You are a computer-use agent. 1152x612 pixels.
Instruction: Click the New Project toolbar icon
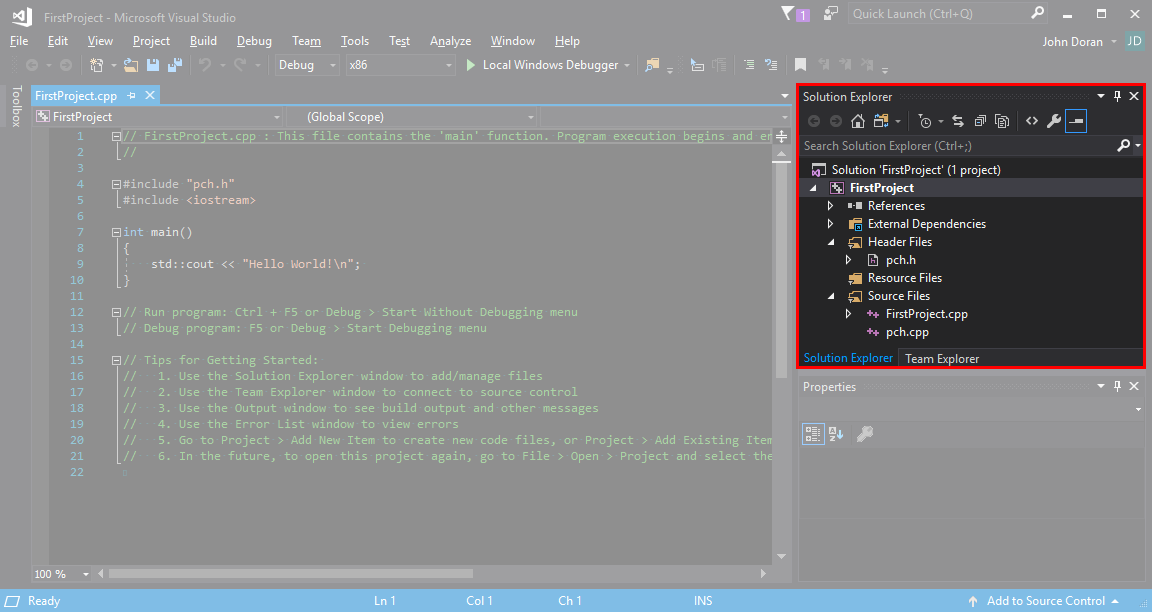pyautogui.click(x=96, y=65)
